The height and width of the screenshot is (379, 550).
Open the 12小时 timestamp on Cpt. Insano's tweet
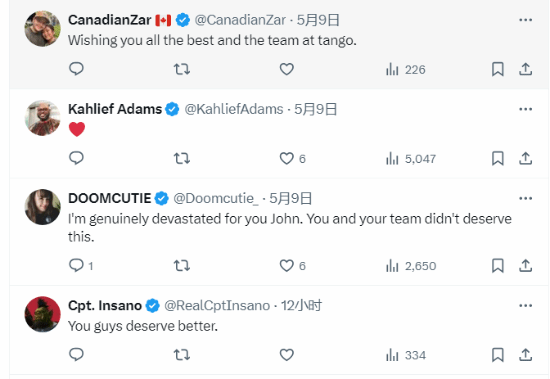(x=301, y=306)
